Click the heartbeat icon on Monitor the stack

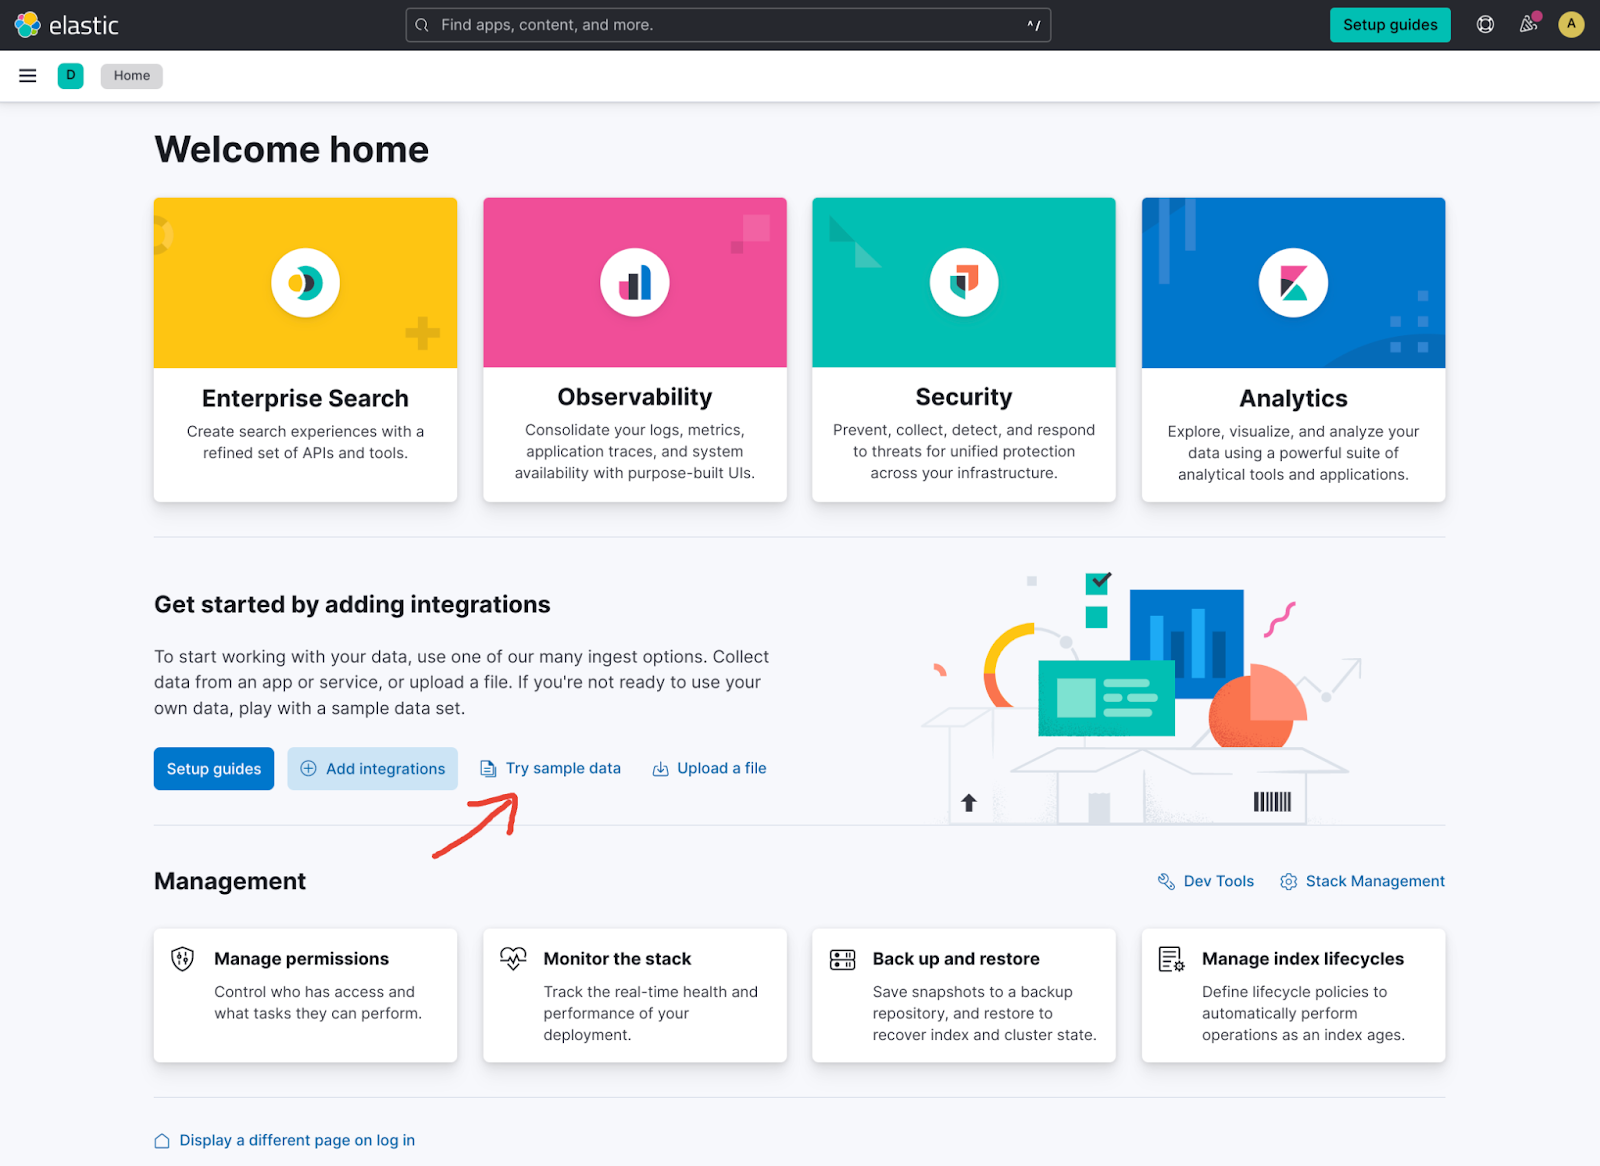[513, 959]
